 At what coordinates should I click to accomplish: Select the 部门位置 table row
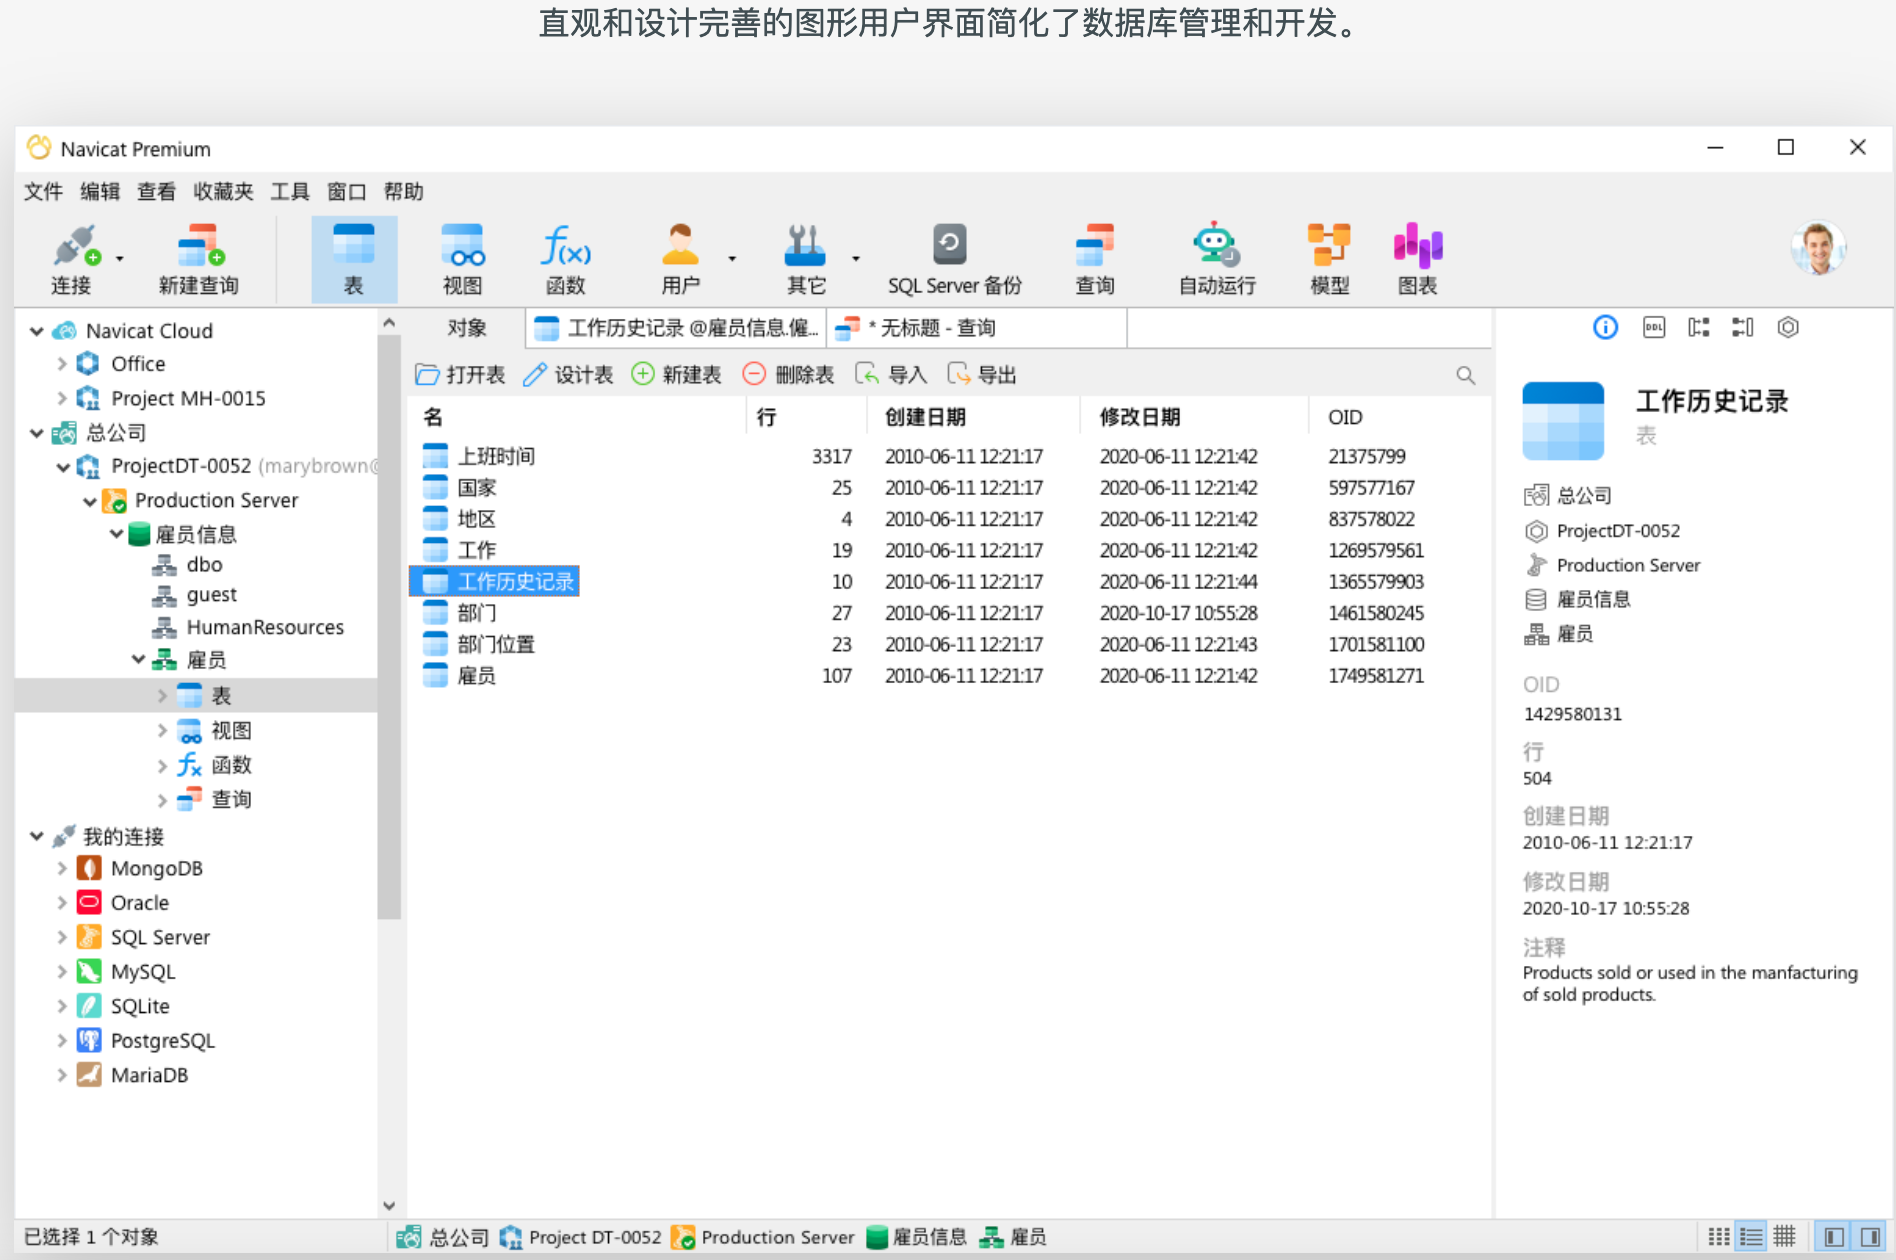point(948,645)
